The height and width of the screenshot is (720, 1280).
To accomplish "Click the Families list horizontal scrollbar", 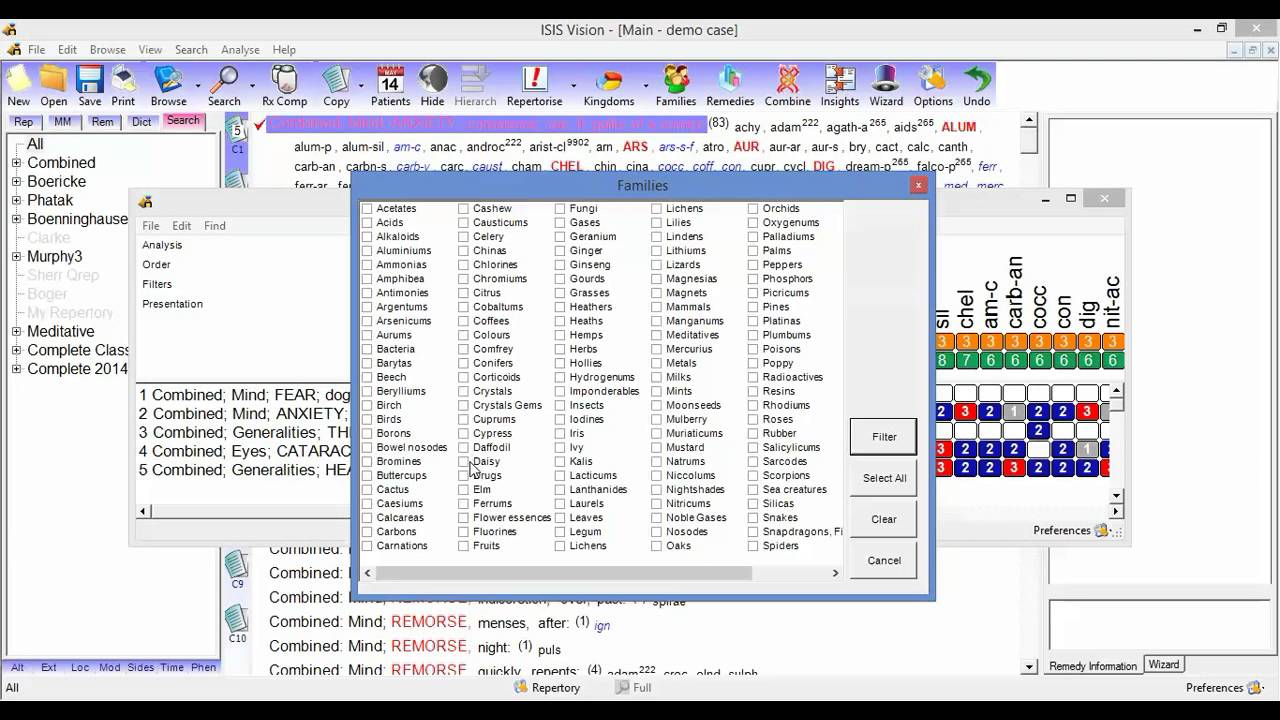I will [x=564, y=573].
